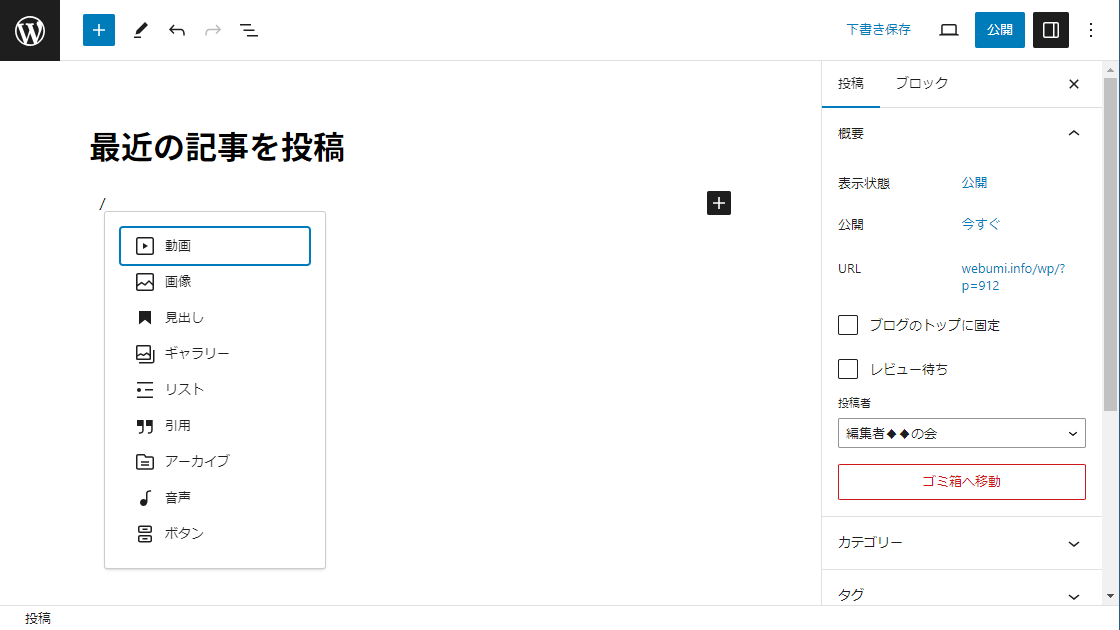Expand the カテゴリー panel
The image size is (1120, 630).
pos(960,543)
